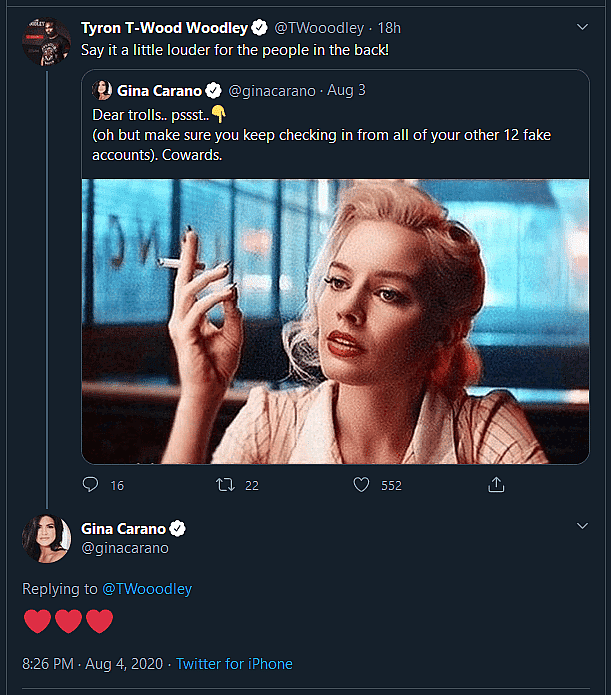Open the @TWooodley mention link in reply
611x695 pixels.
[147, 589]
